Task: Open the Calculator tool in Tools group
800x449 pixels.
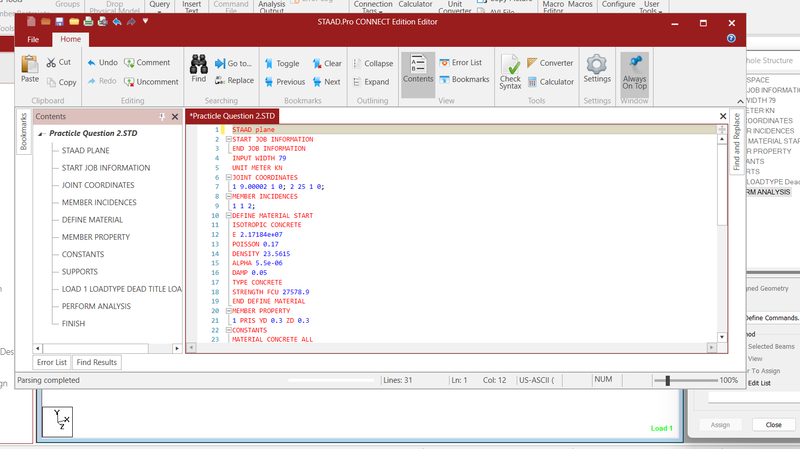Action: click(x=551, y=82)
